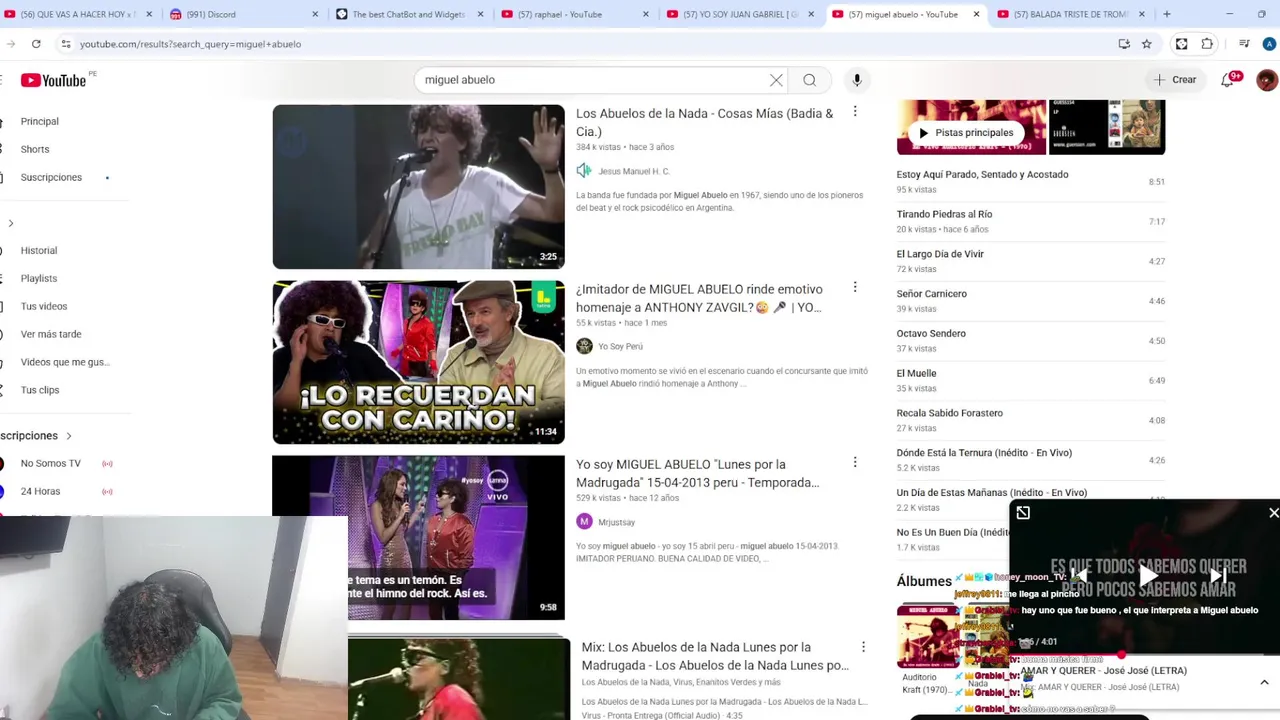Play Octavo Sendero track

point(1031,340)
